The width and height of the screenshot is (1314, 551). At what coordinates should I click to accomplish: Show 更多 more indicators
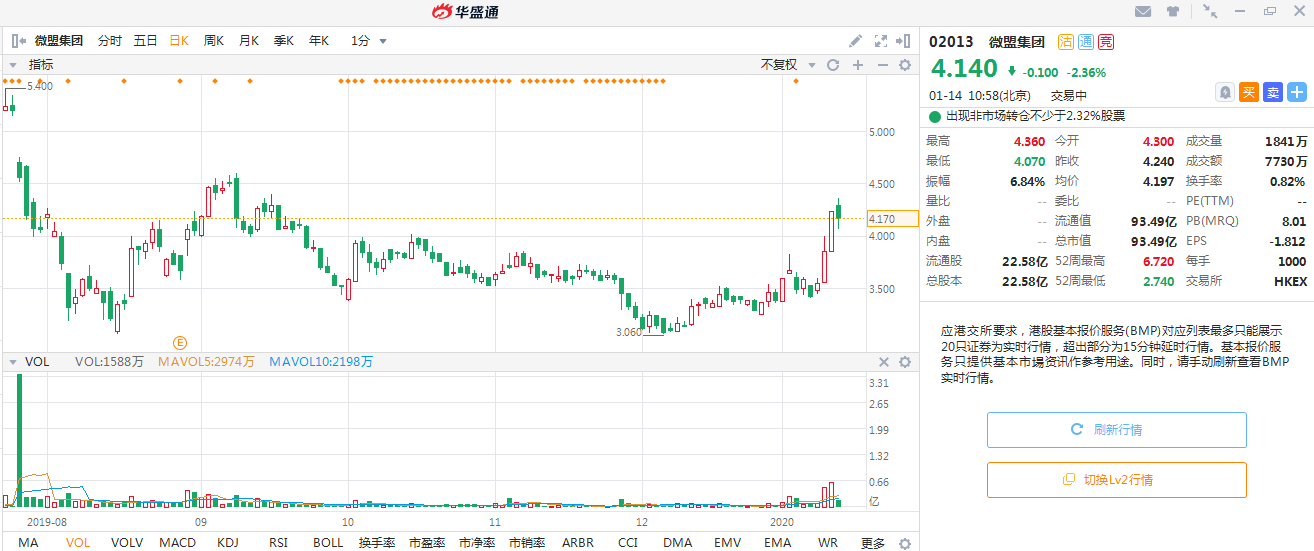pos(873,543)
